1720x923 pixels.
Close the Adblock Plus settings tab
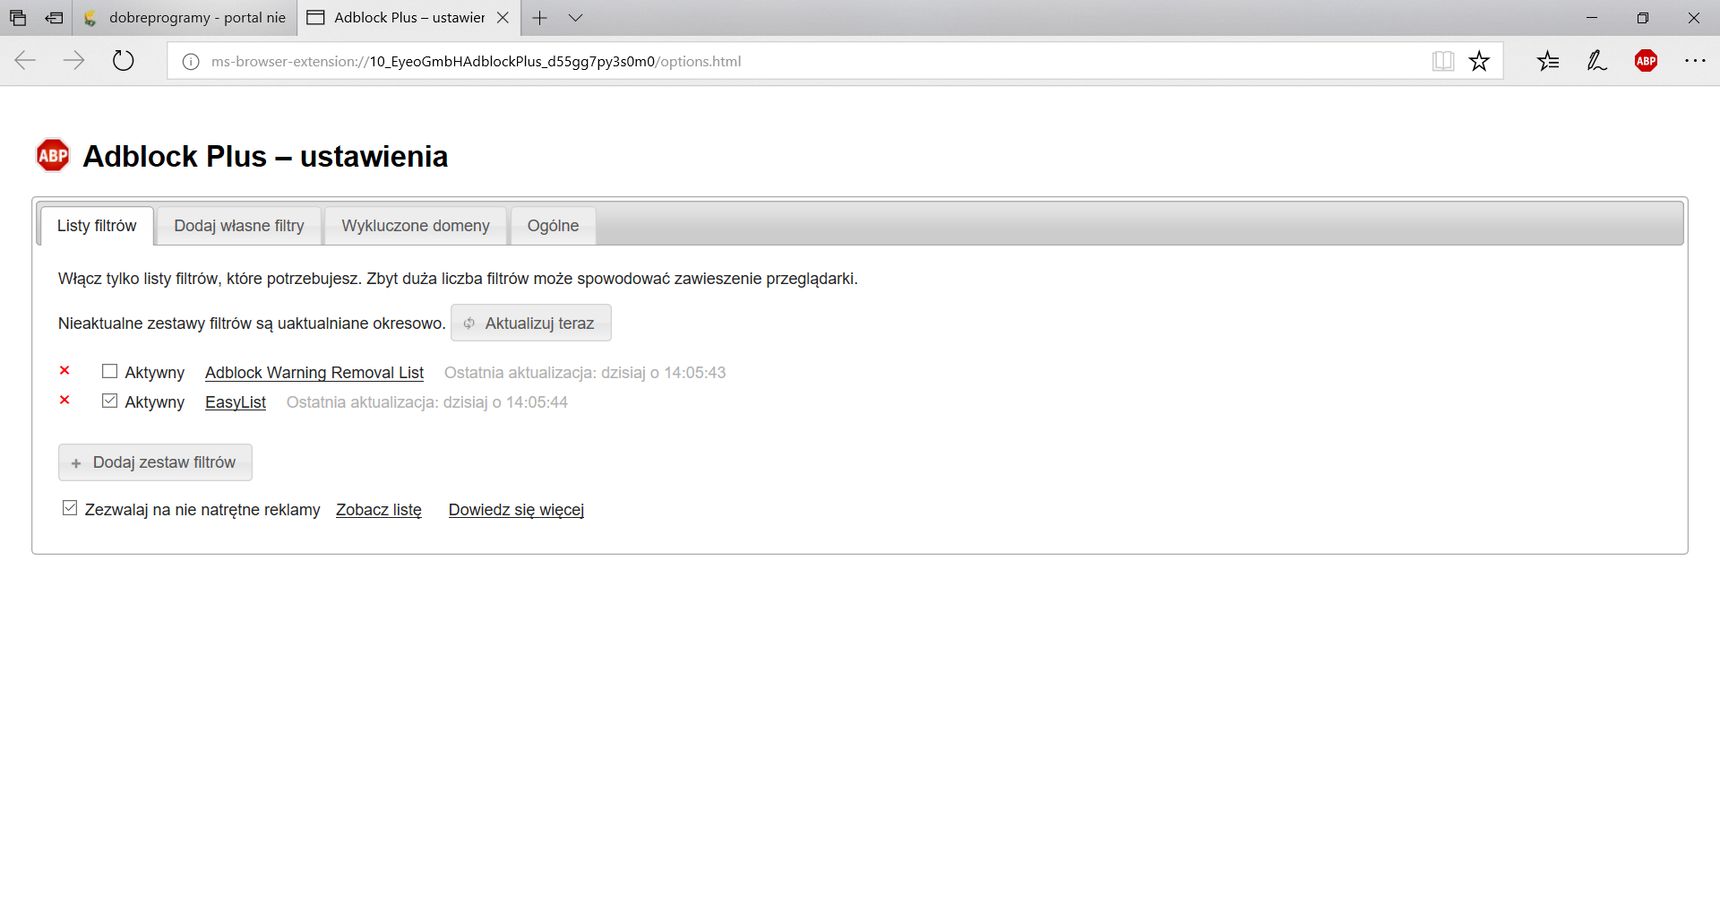point(503,18)
